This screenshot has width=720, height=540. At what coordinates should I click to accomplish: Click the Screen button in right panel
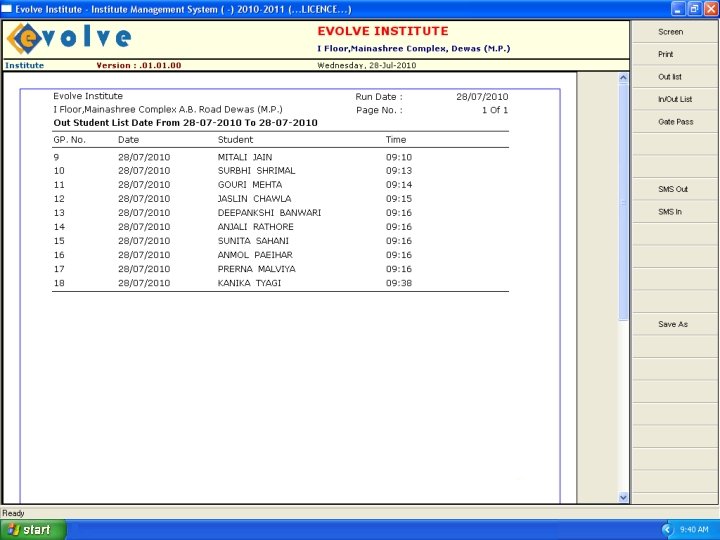click(674, 32)
